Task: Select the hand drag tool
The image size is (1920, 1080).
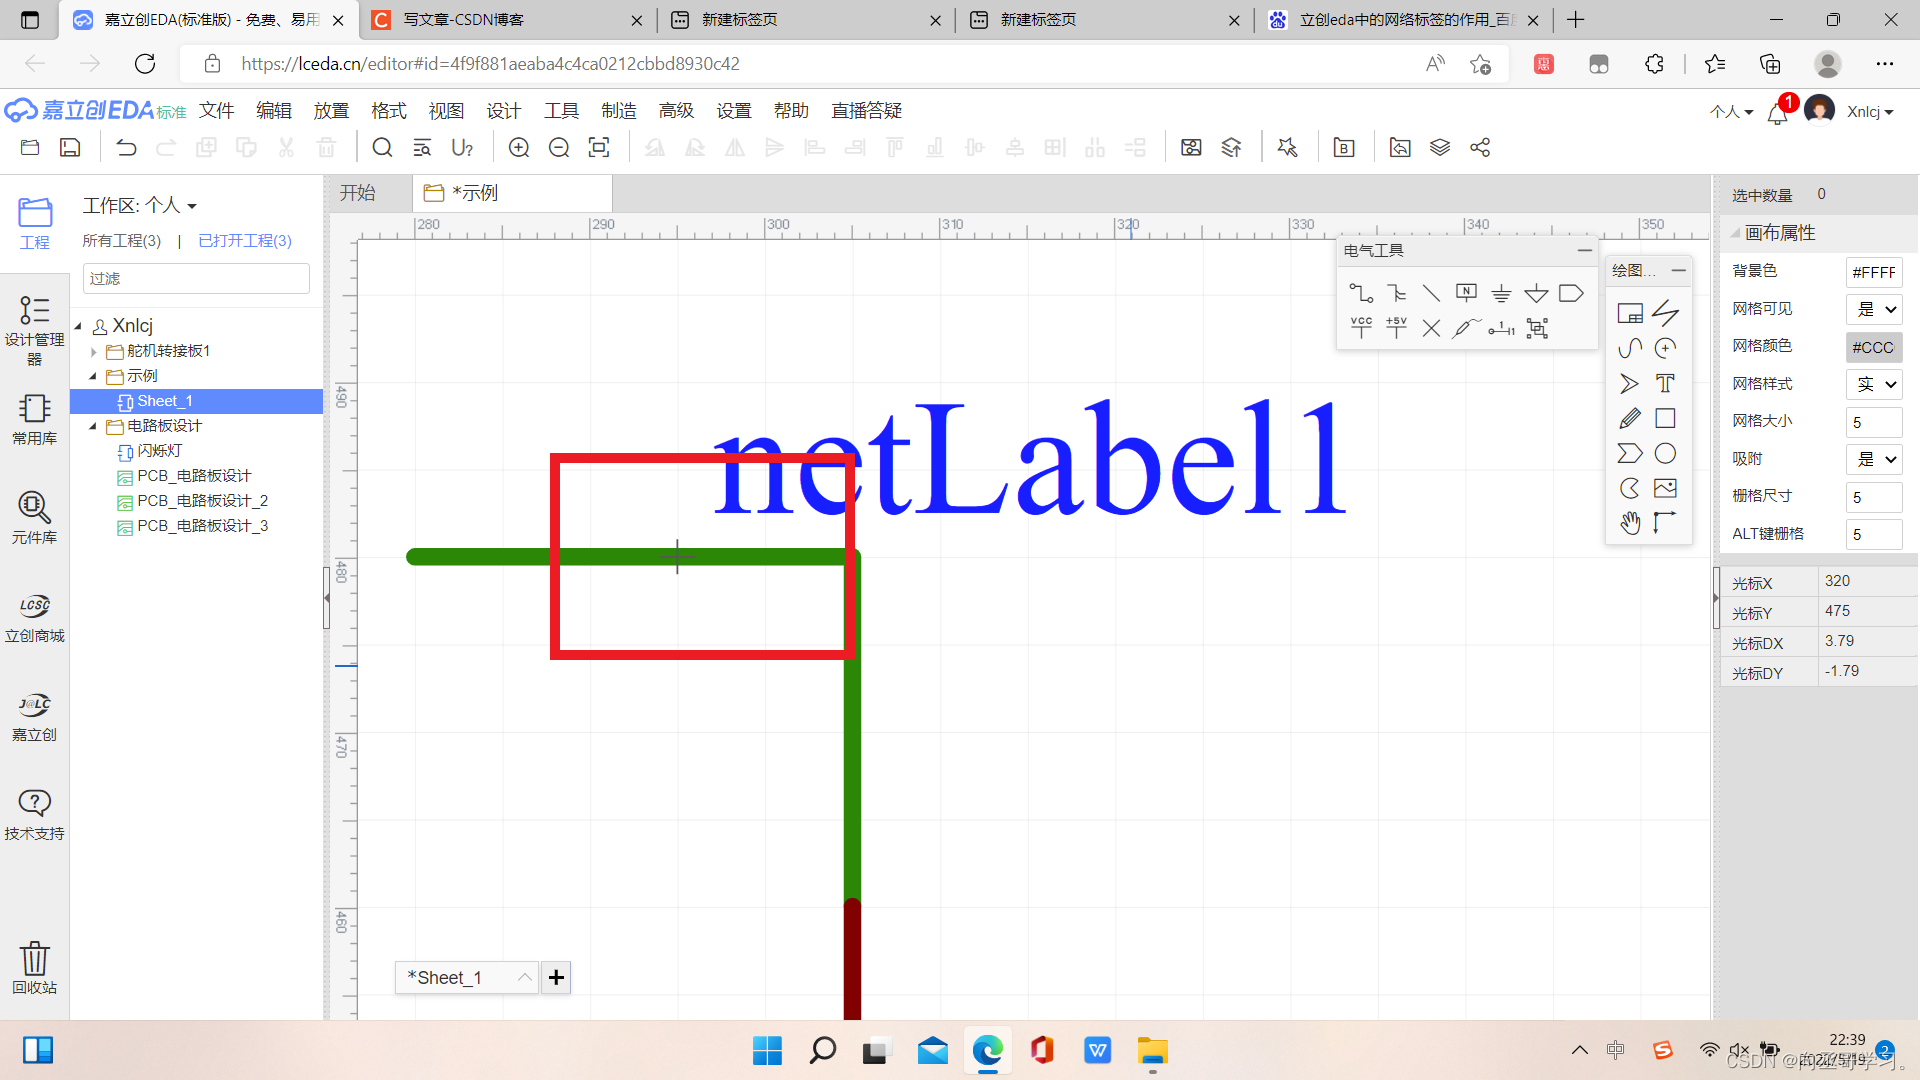Action: (1630, 523)
